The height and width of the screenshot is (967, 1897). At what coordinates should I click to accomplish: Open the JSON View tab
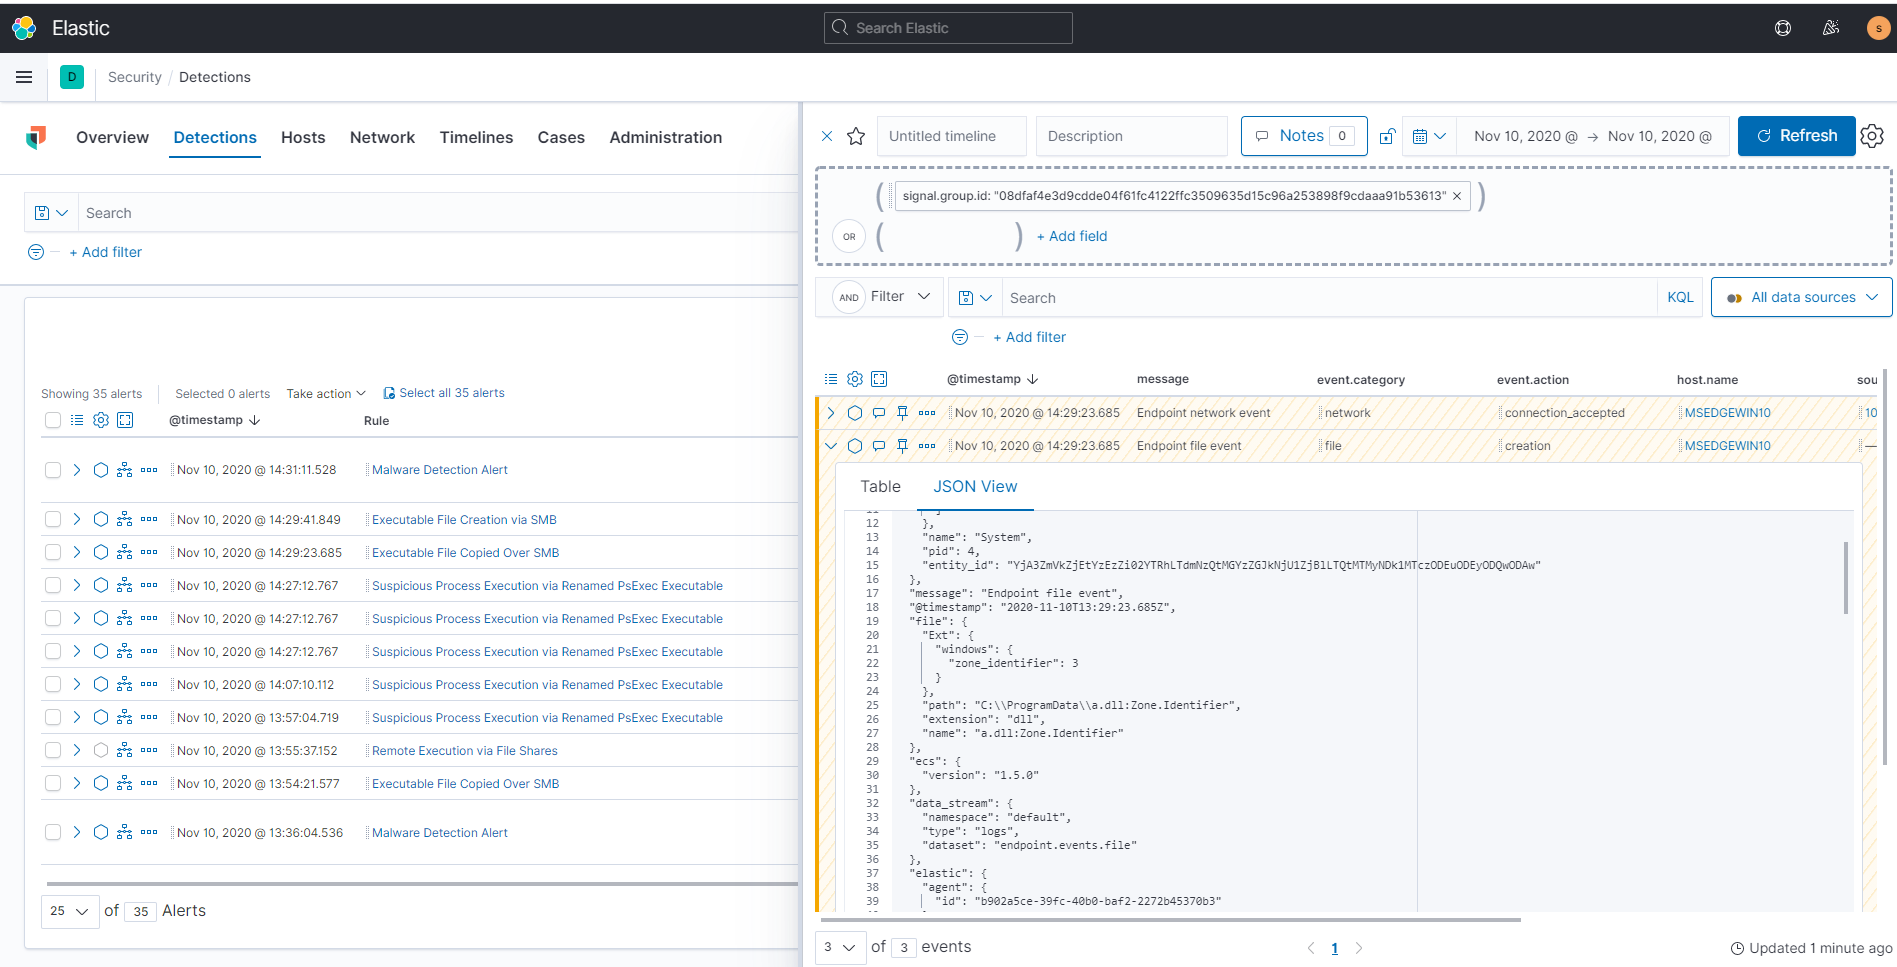tap(975, 487)
